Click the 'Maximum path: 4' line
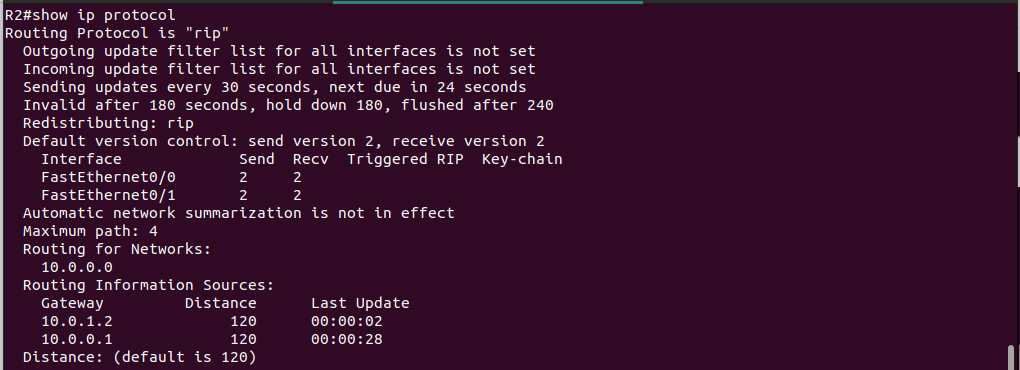The width and height of the screenshot is (1020, 370). point(90,231)
